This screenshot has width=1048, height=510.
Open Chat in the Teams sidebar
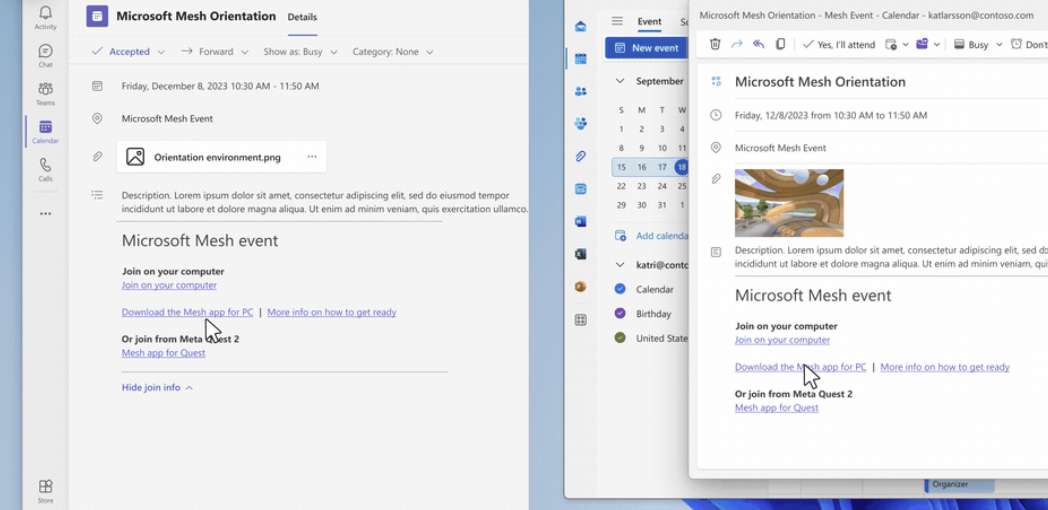pos(45,55)
